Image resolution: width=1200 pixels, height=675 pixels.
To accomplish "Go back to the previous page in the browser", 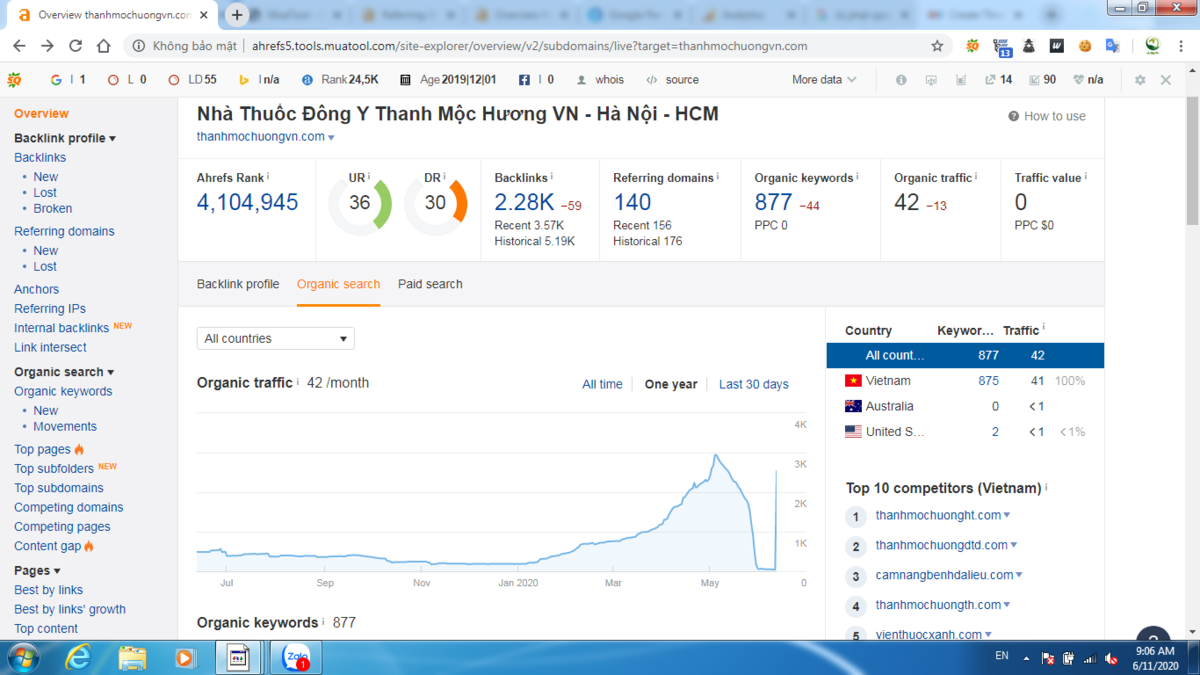I will click(19, 46).
